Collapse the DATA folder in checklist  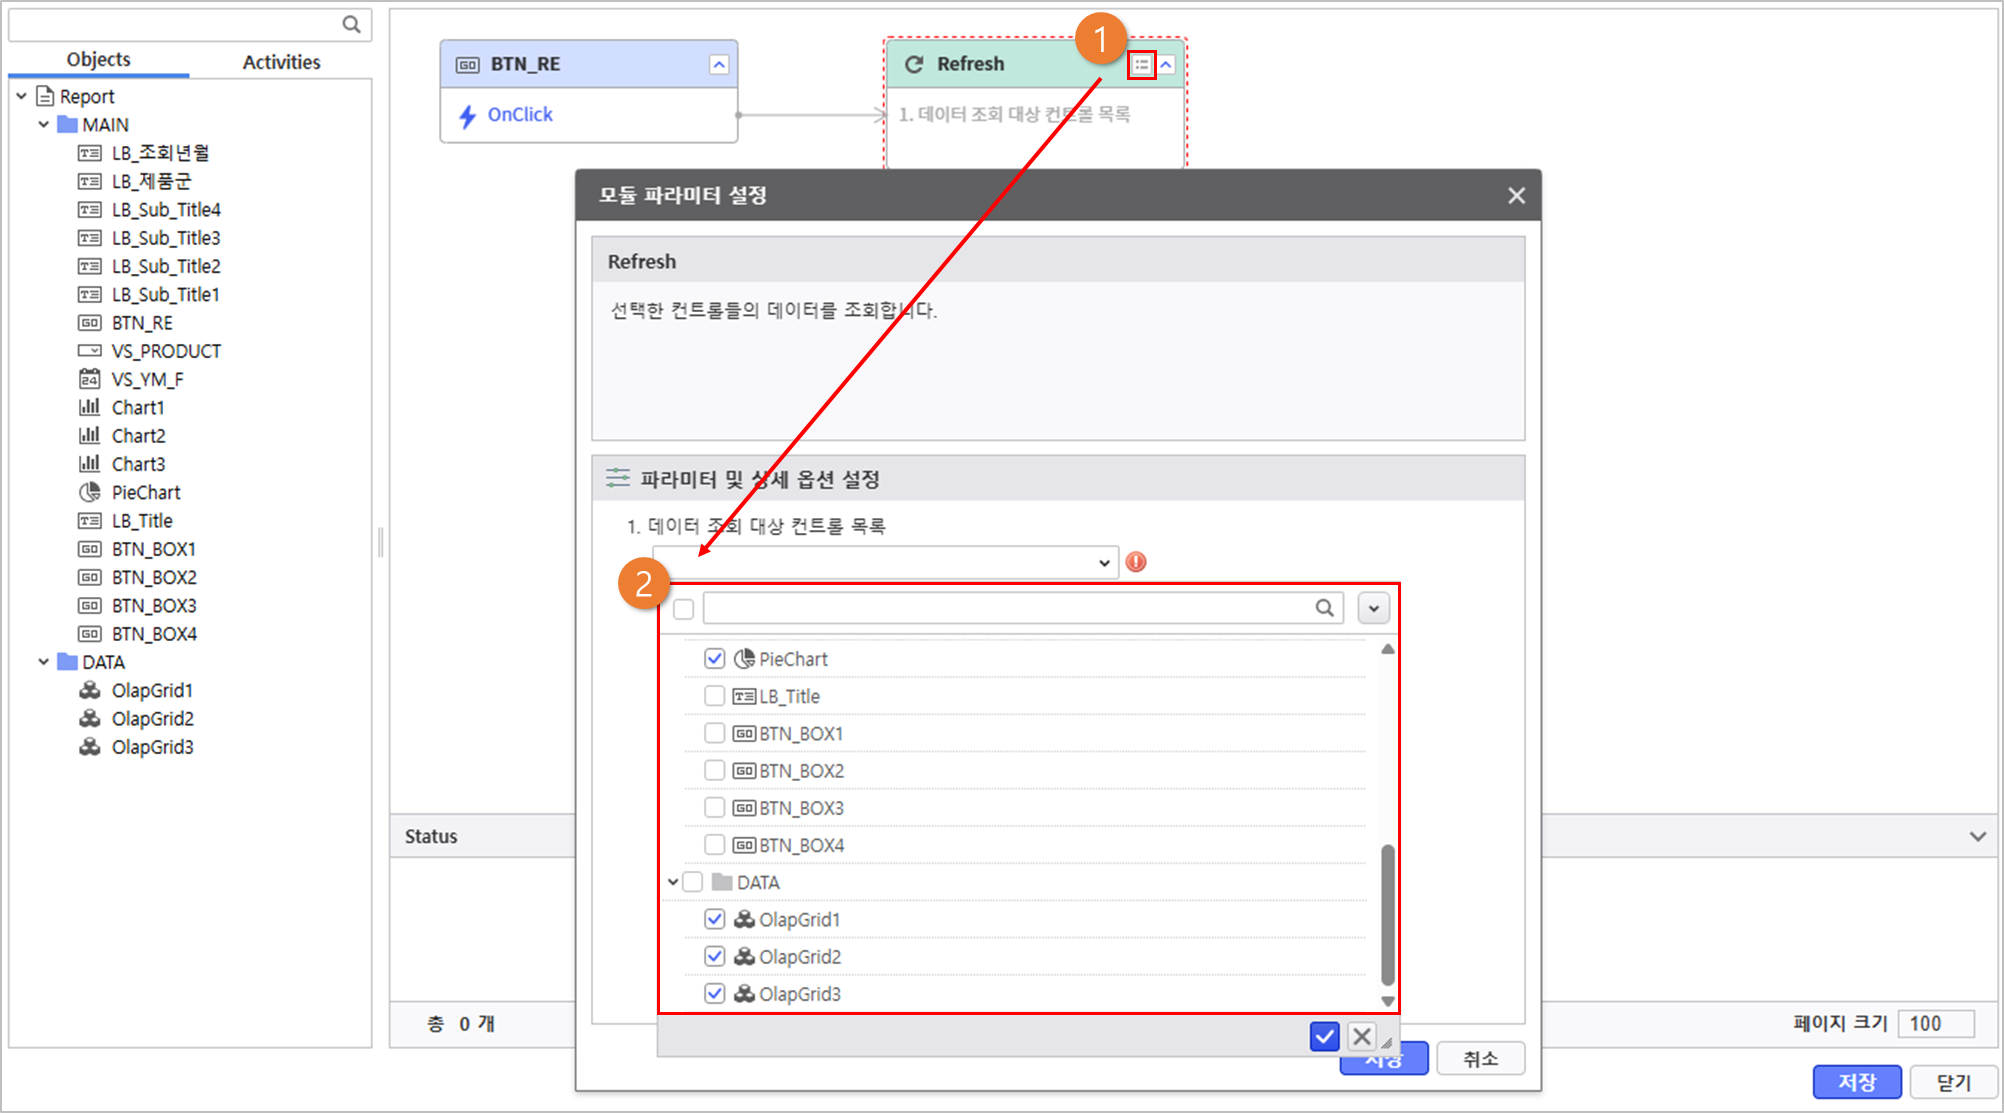[673, 882]
